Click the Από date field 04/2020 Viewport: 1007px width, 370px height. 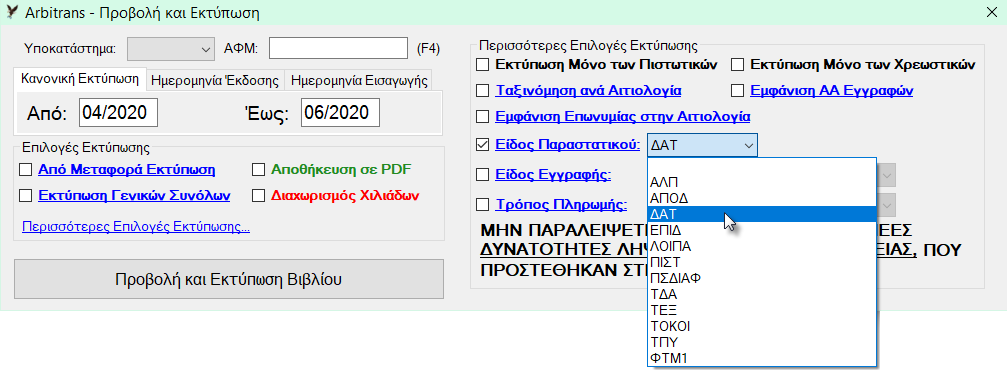pyautogui.click(x=119, y=114)
